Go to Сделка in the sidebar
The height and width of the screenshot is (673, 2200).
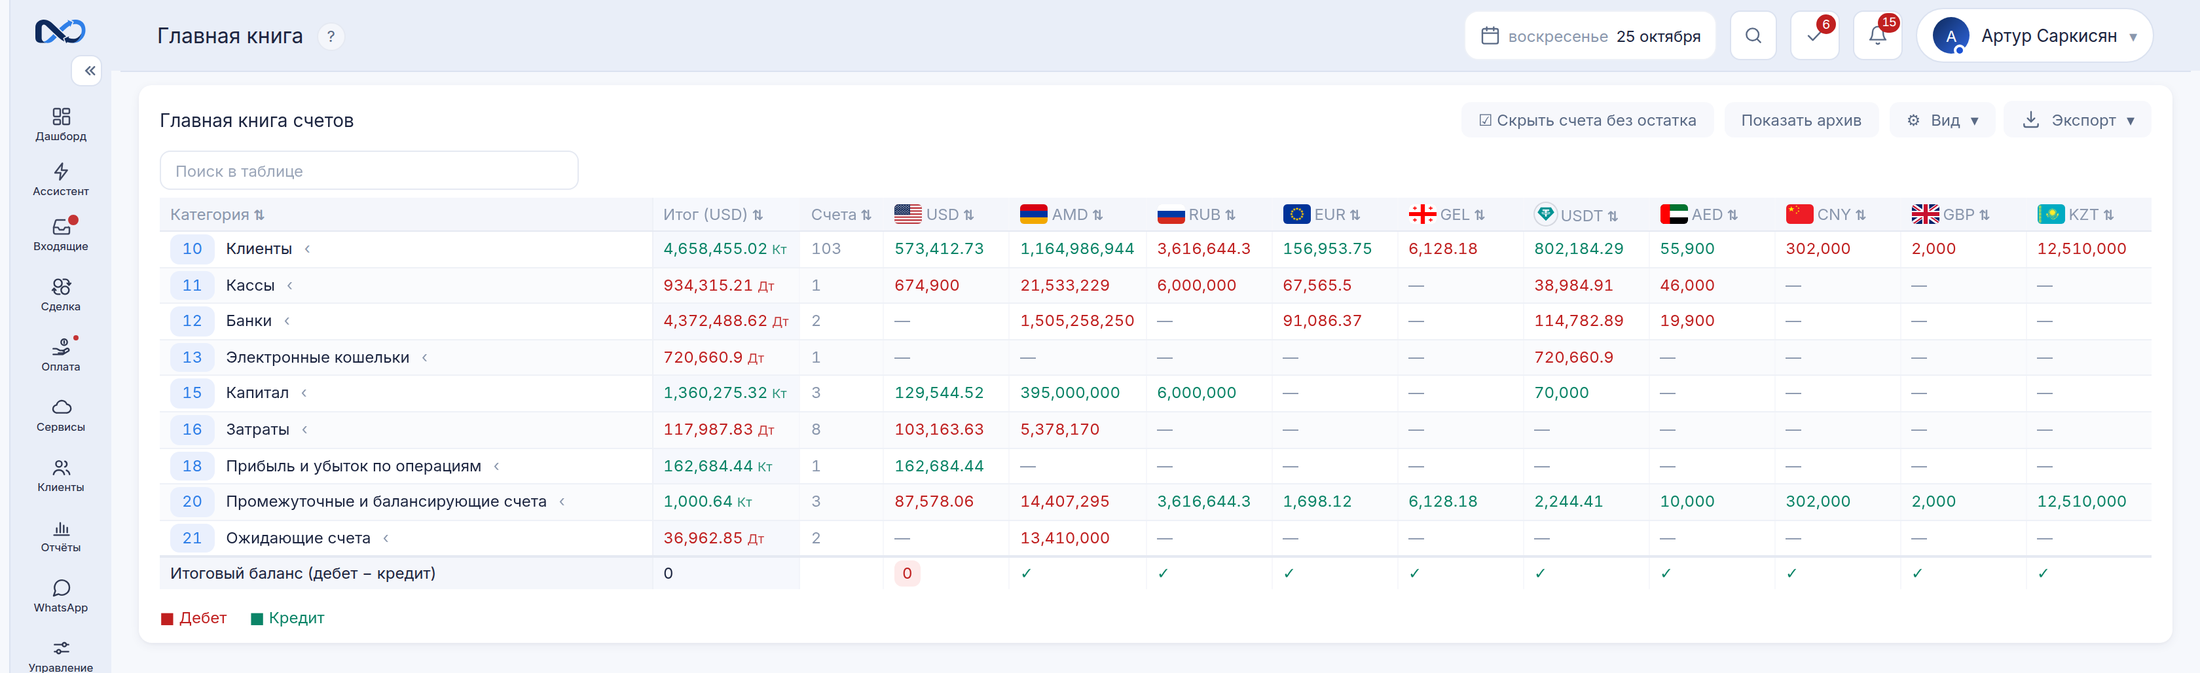(x=61, y=295)
